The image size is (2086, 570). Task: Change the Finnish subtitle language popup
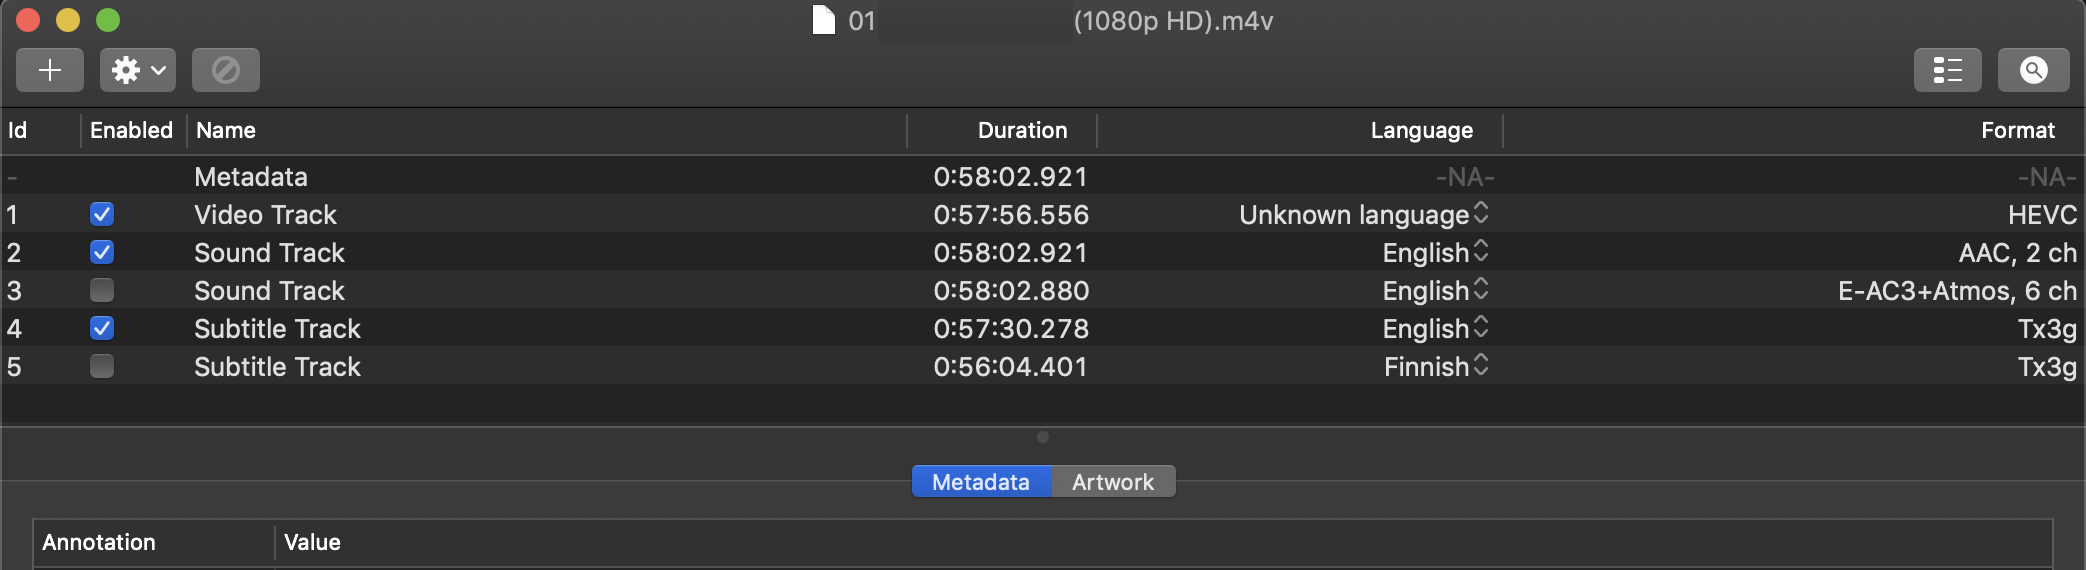coord(1436,366)
